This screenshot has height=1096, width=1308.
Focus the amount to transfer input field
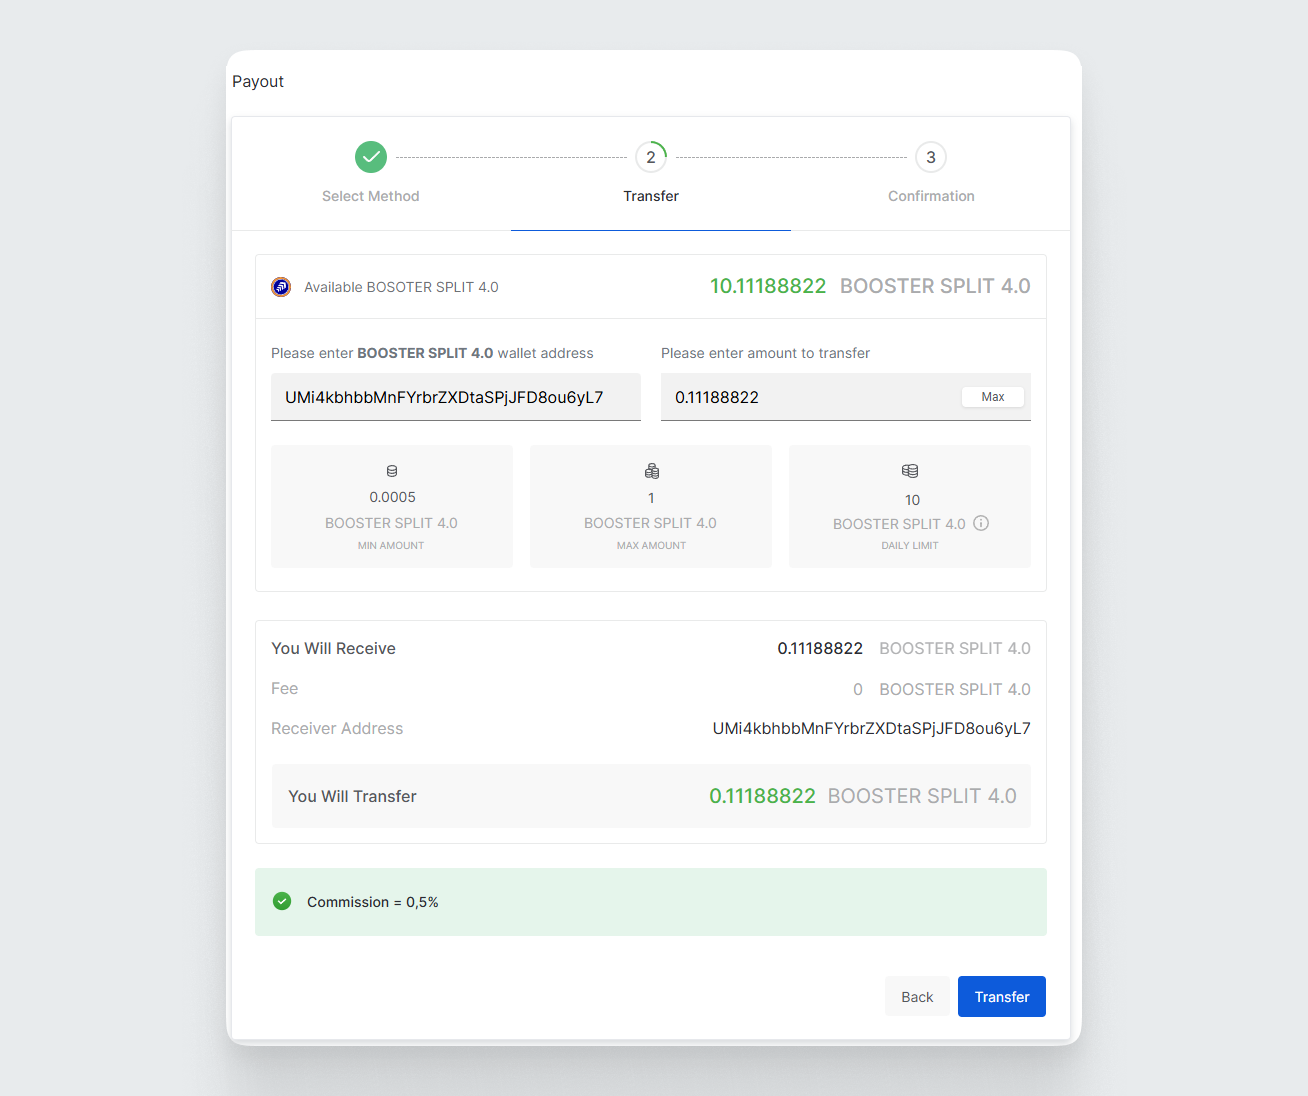coord(810,397)
